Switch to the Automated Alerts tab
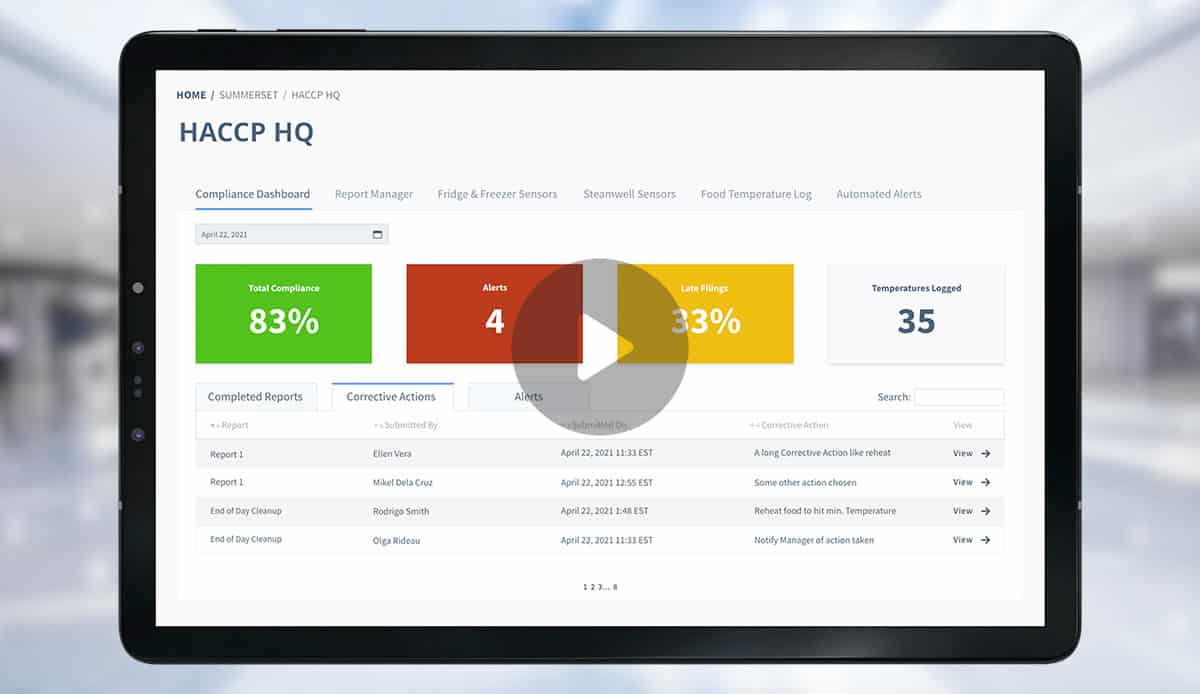Image resolution: width=1200 pixels, height=694 pixels. [879, 193]
